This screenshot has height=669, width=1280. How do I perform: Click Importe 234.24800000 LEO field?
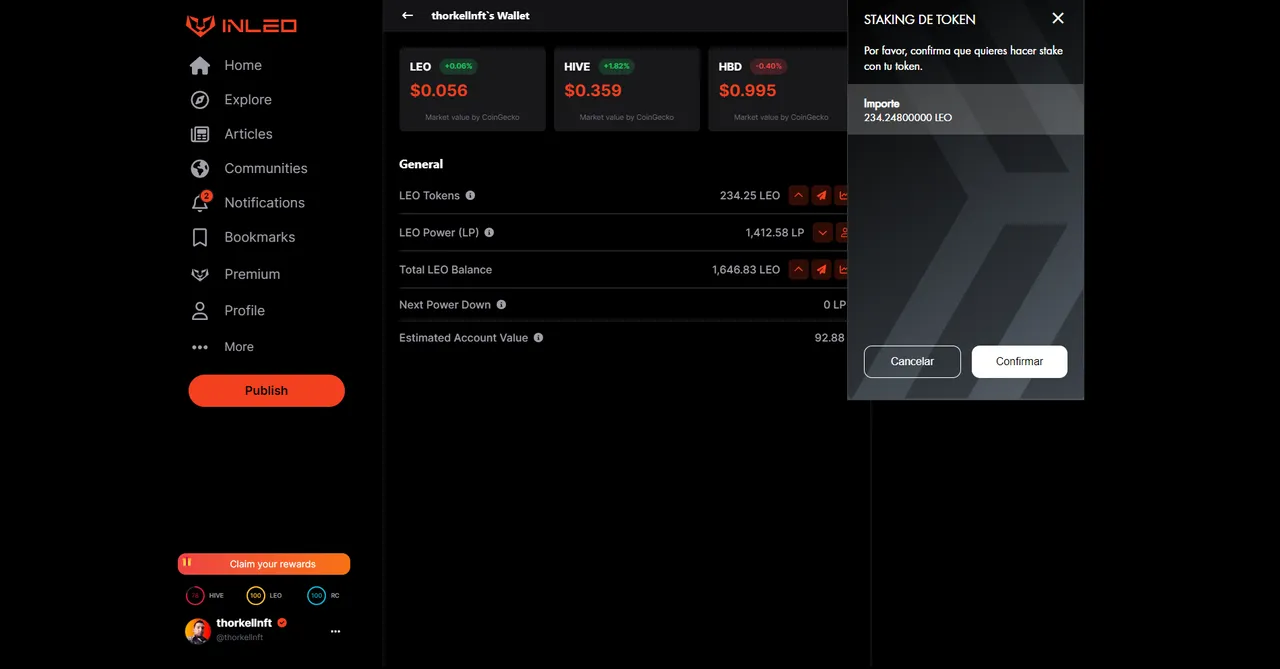click(965, 110)
